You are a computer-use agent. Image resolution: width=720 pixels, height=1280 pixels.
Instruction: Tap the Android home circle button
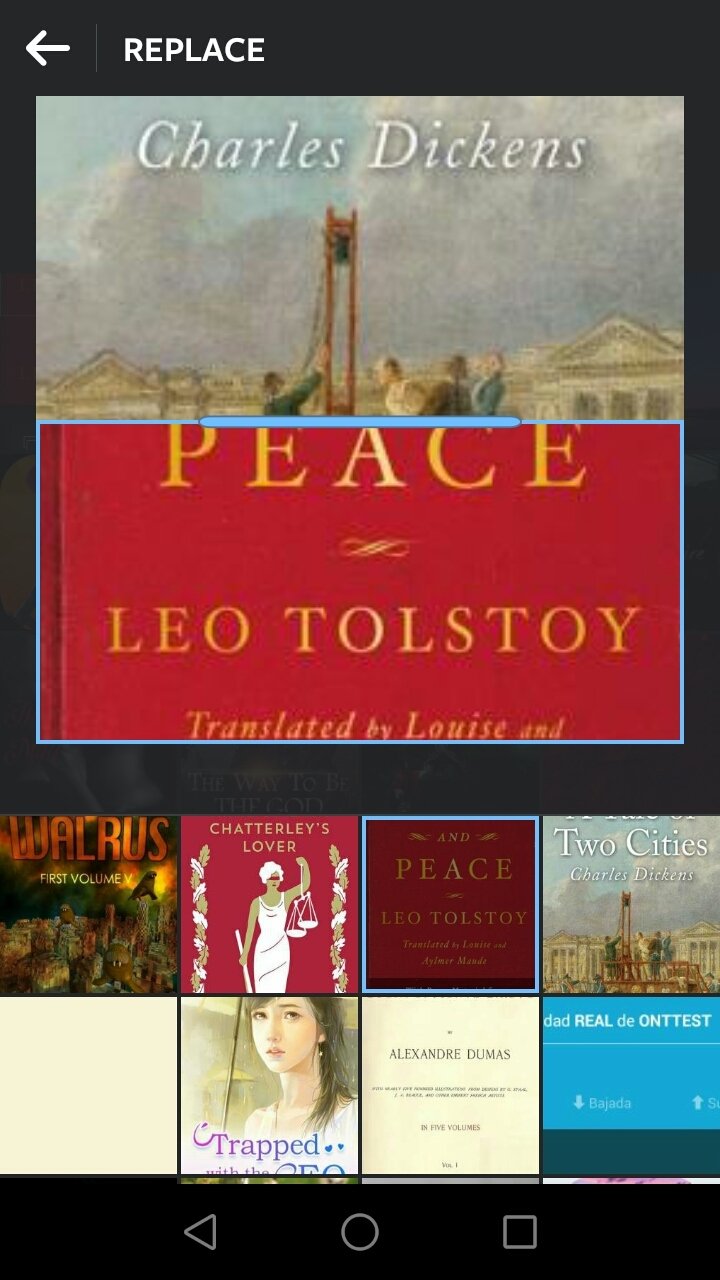pos(360,1232)
